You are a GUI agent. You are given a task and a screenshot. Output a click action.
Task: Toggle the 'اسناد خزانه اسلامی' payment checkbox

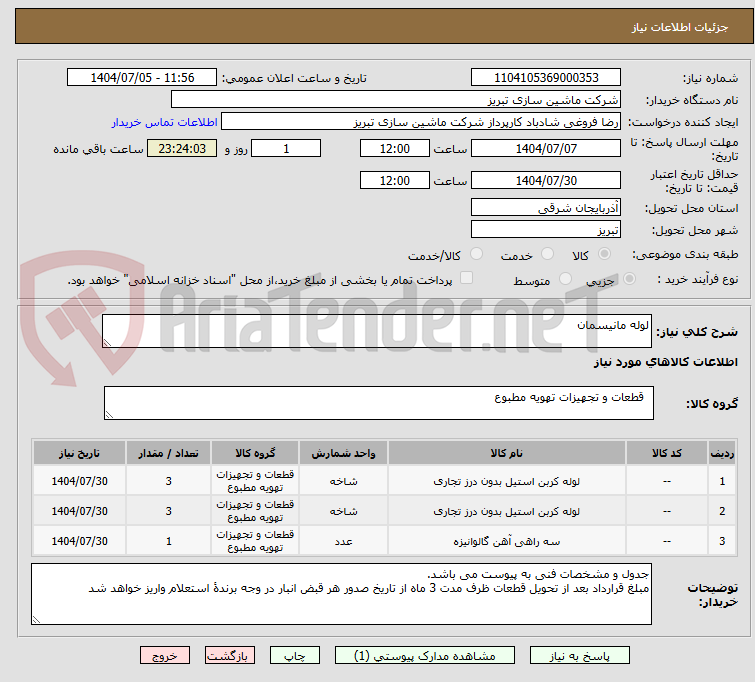tap(466, 280)
